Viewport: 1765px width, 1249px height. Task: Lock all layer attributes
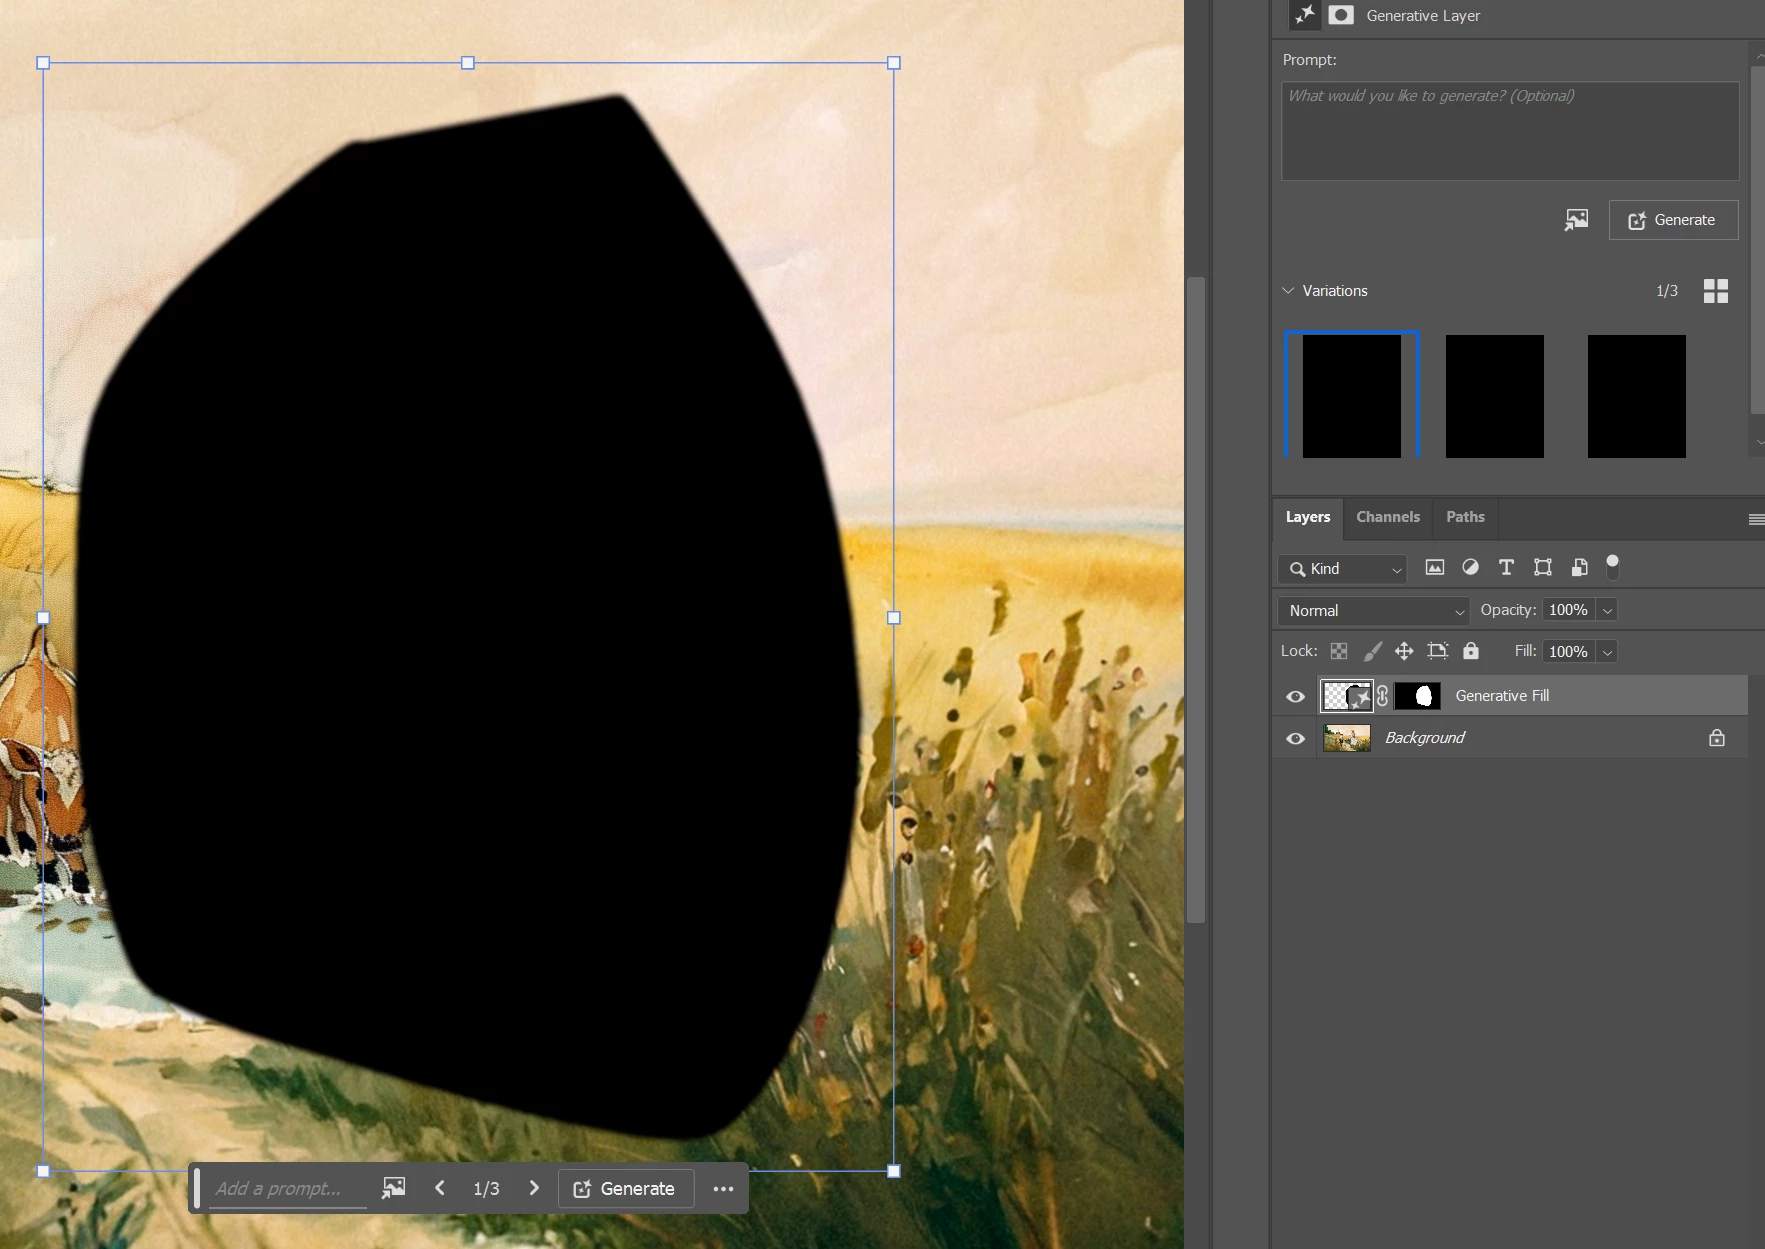click(x=1471, y=651)
